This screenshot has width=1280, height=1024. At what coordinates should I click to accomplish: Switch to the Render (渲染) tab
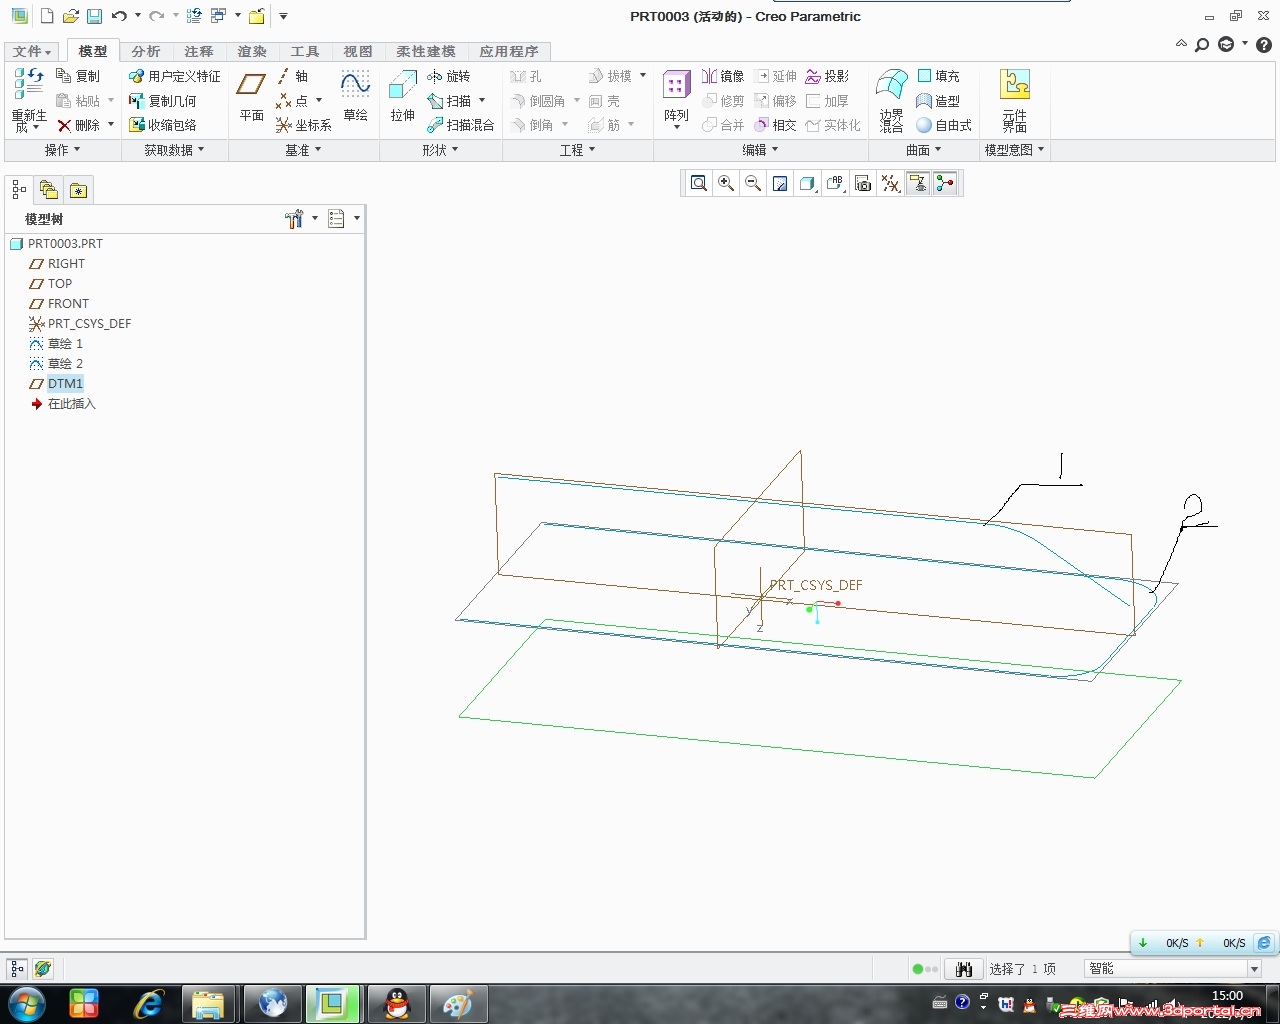[251, 51]
